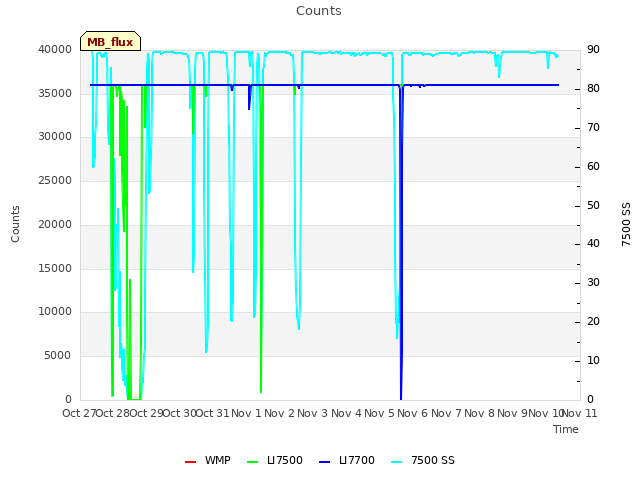Viewport: 640px width, 480px height.
Task: Click the right axis 80 tick label
Action: (x=593, y=89)
